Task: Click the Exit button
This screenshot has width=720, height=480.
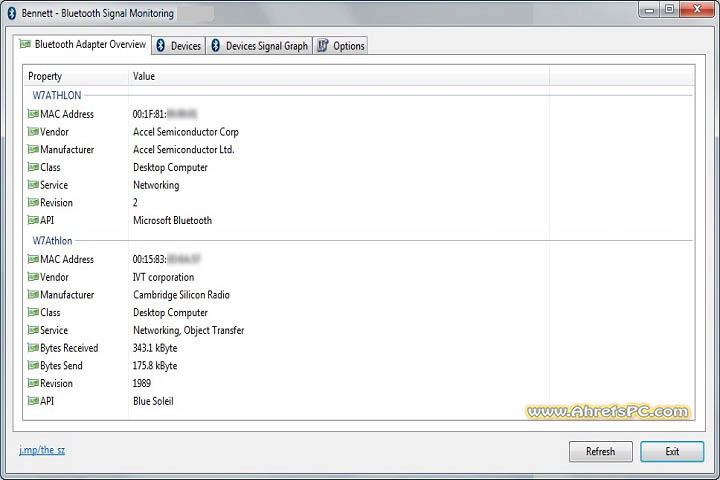Action: click(672, 452)
